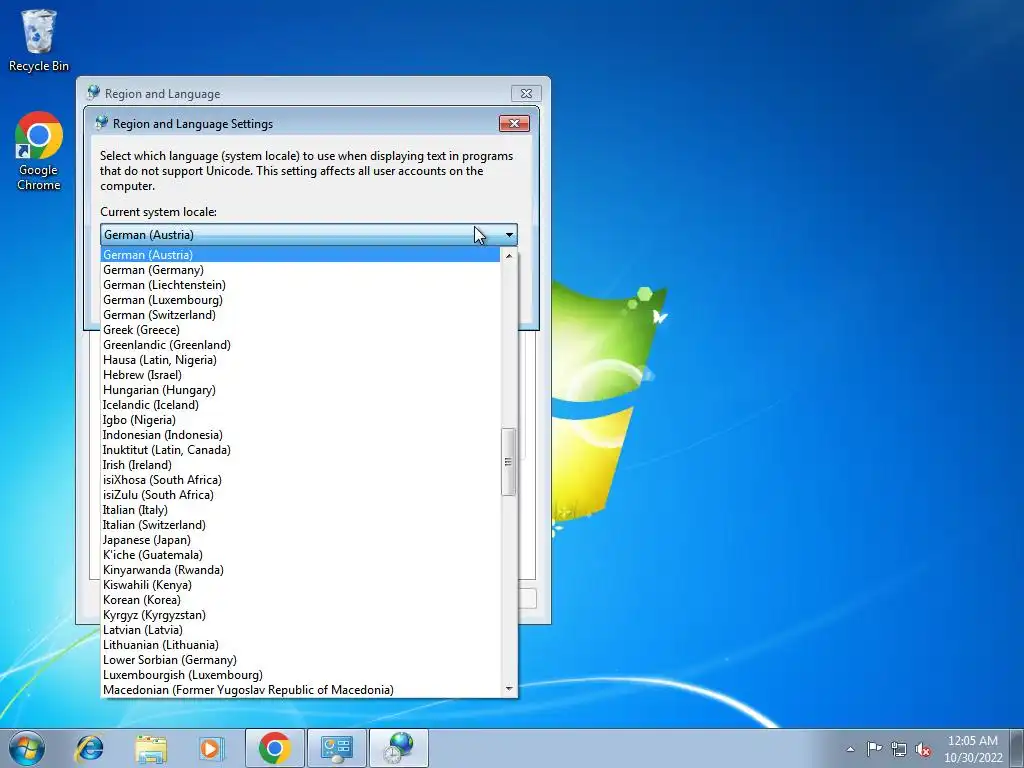Screen dimensions: 1024x768
Task: Choose Kiswahili (Kenya) locale
Action: click(300, 585)
